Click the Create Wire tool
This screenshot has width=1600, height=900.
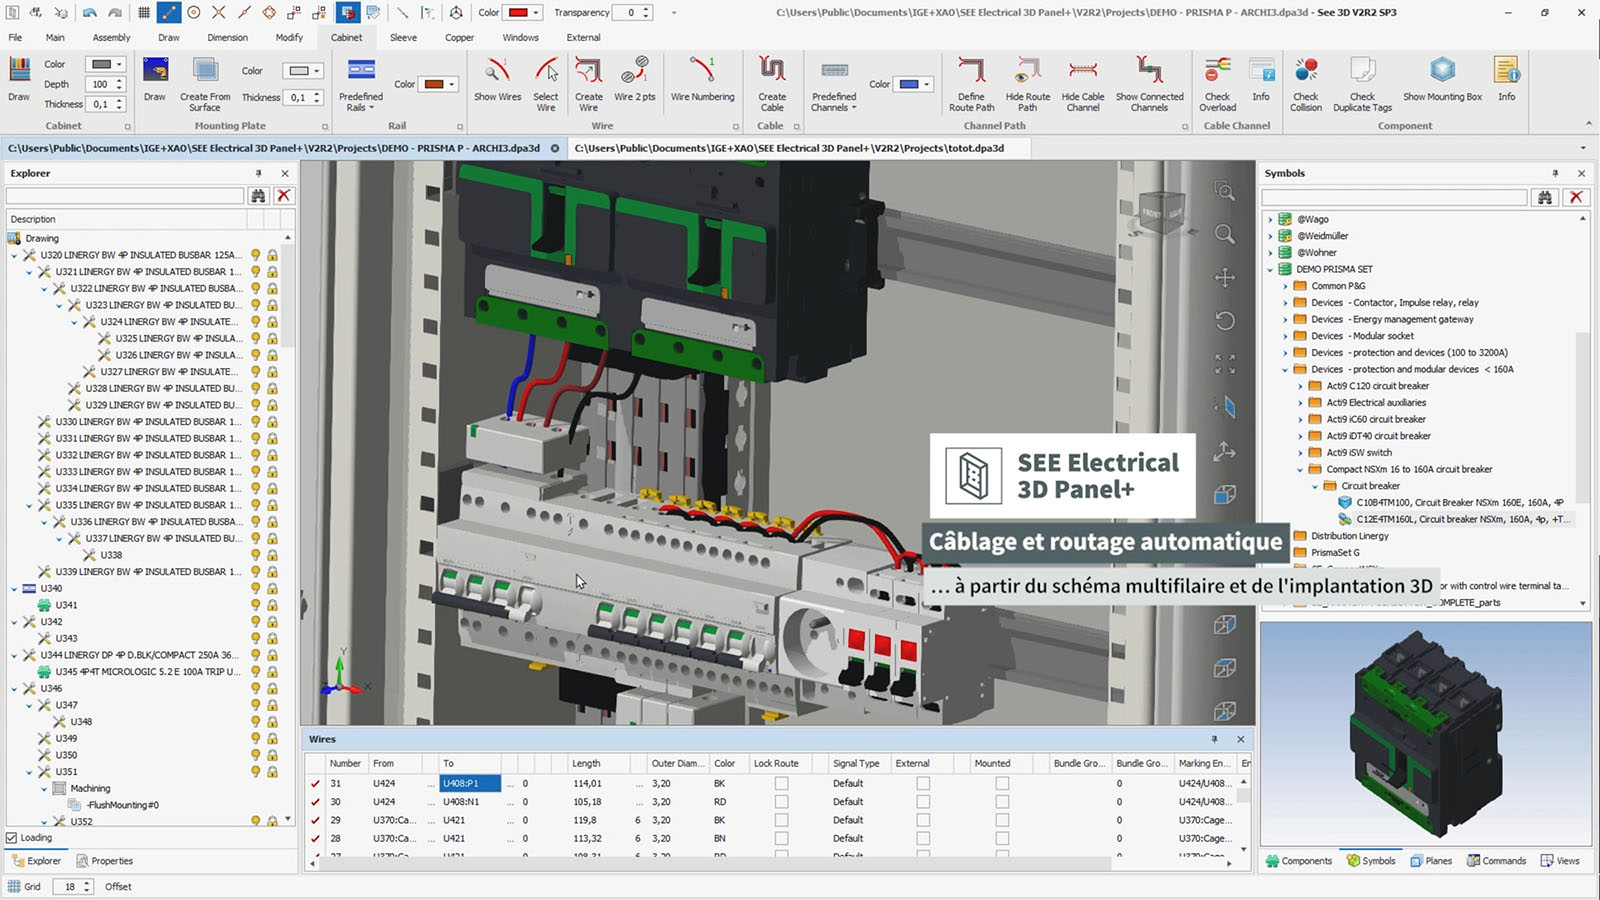[589, 83]
